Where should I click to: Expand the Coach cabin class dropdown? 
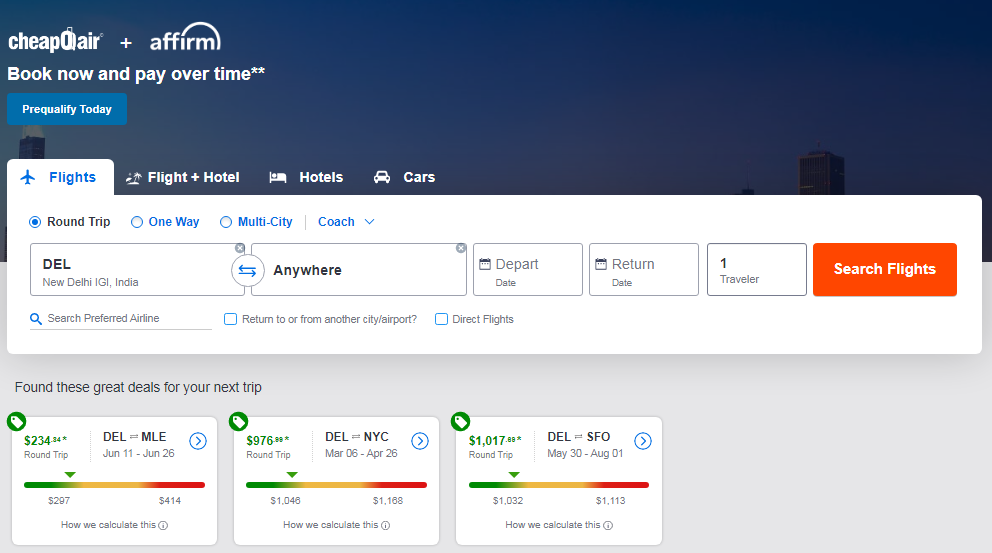pos(346,222)
